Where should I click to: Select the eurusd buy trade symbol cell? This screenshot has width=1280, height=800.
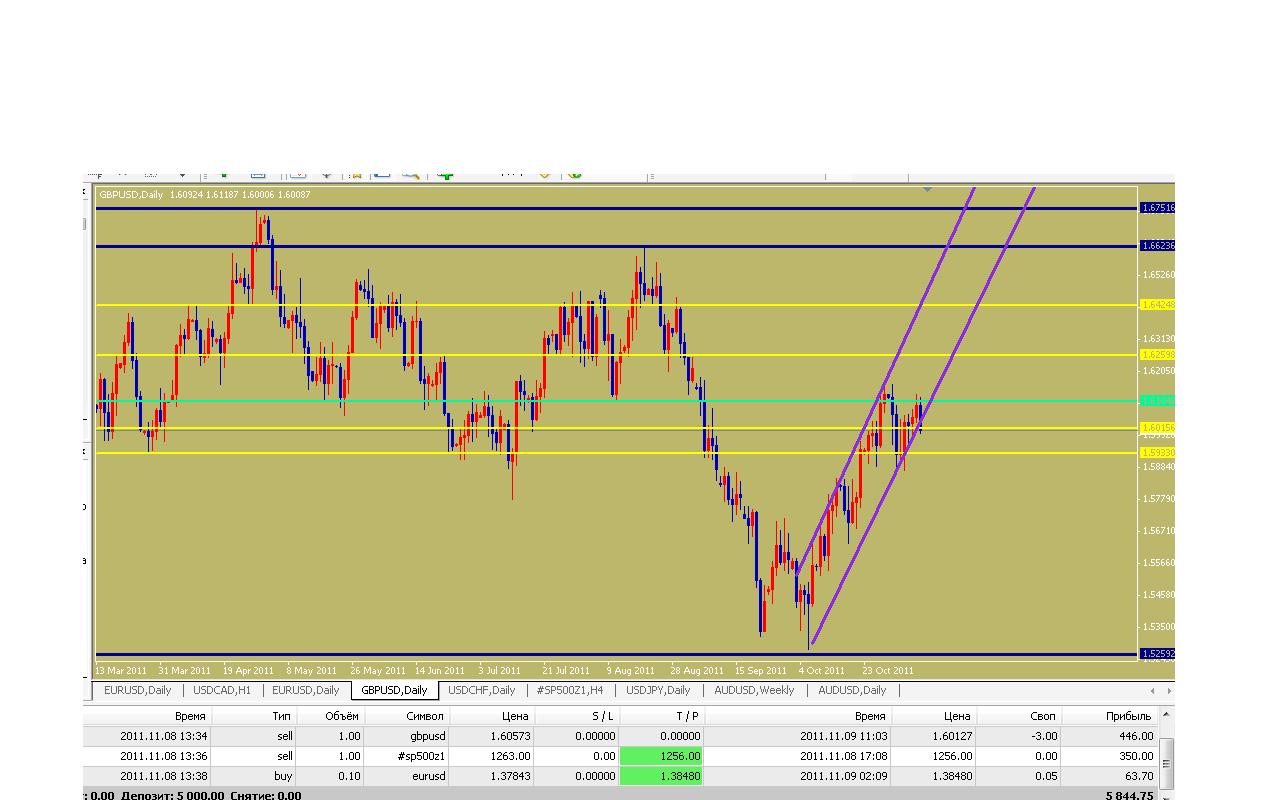pos(407,776)
